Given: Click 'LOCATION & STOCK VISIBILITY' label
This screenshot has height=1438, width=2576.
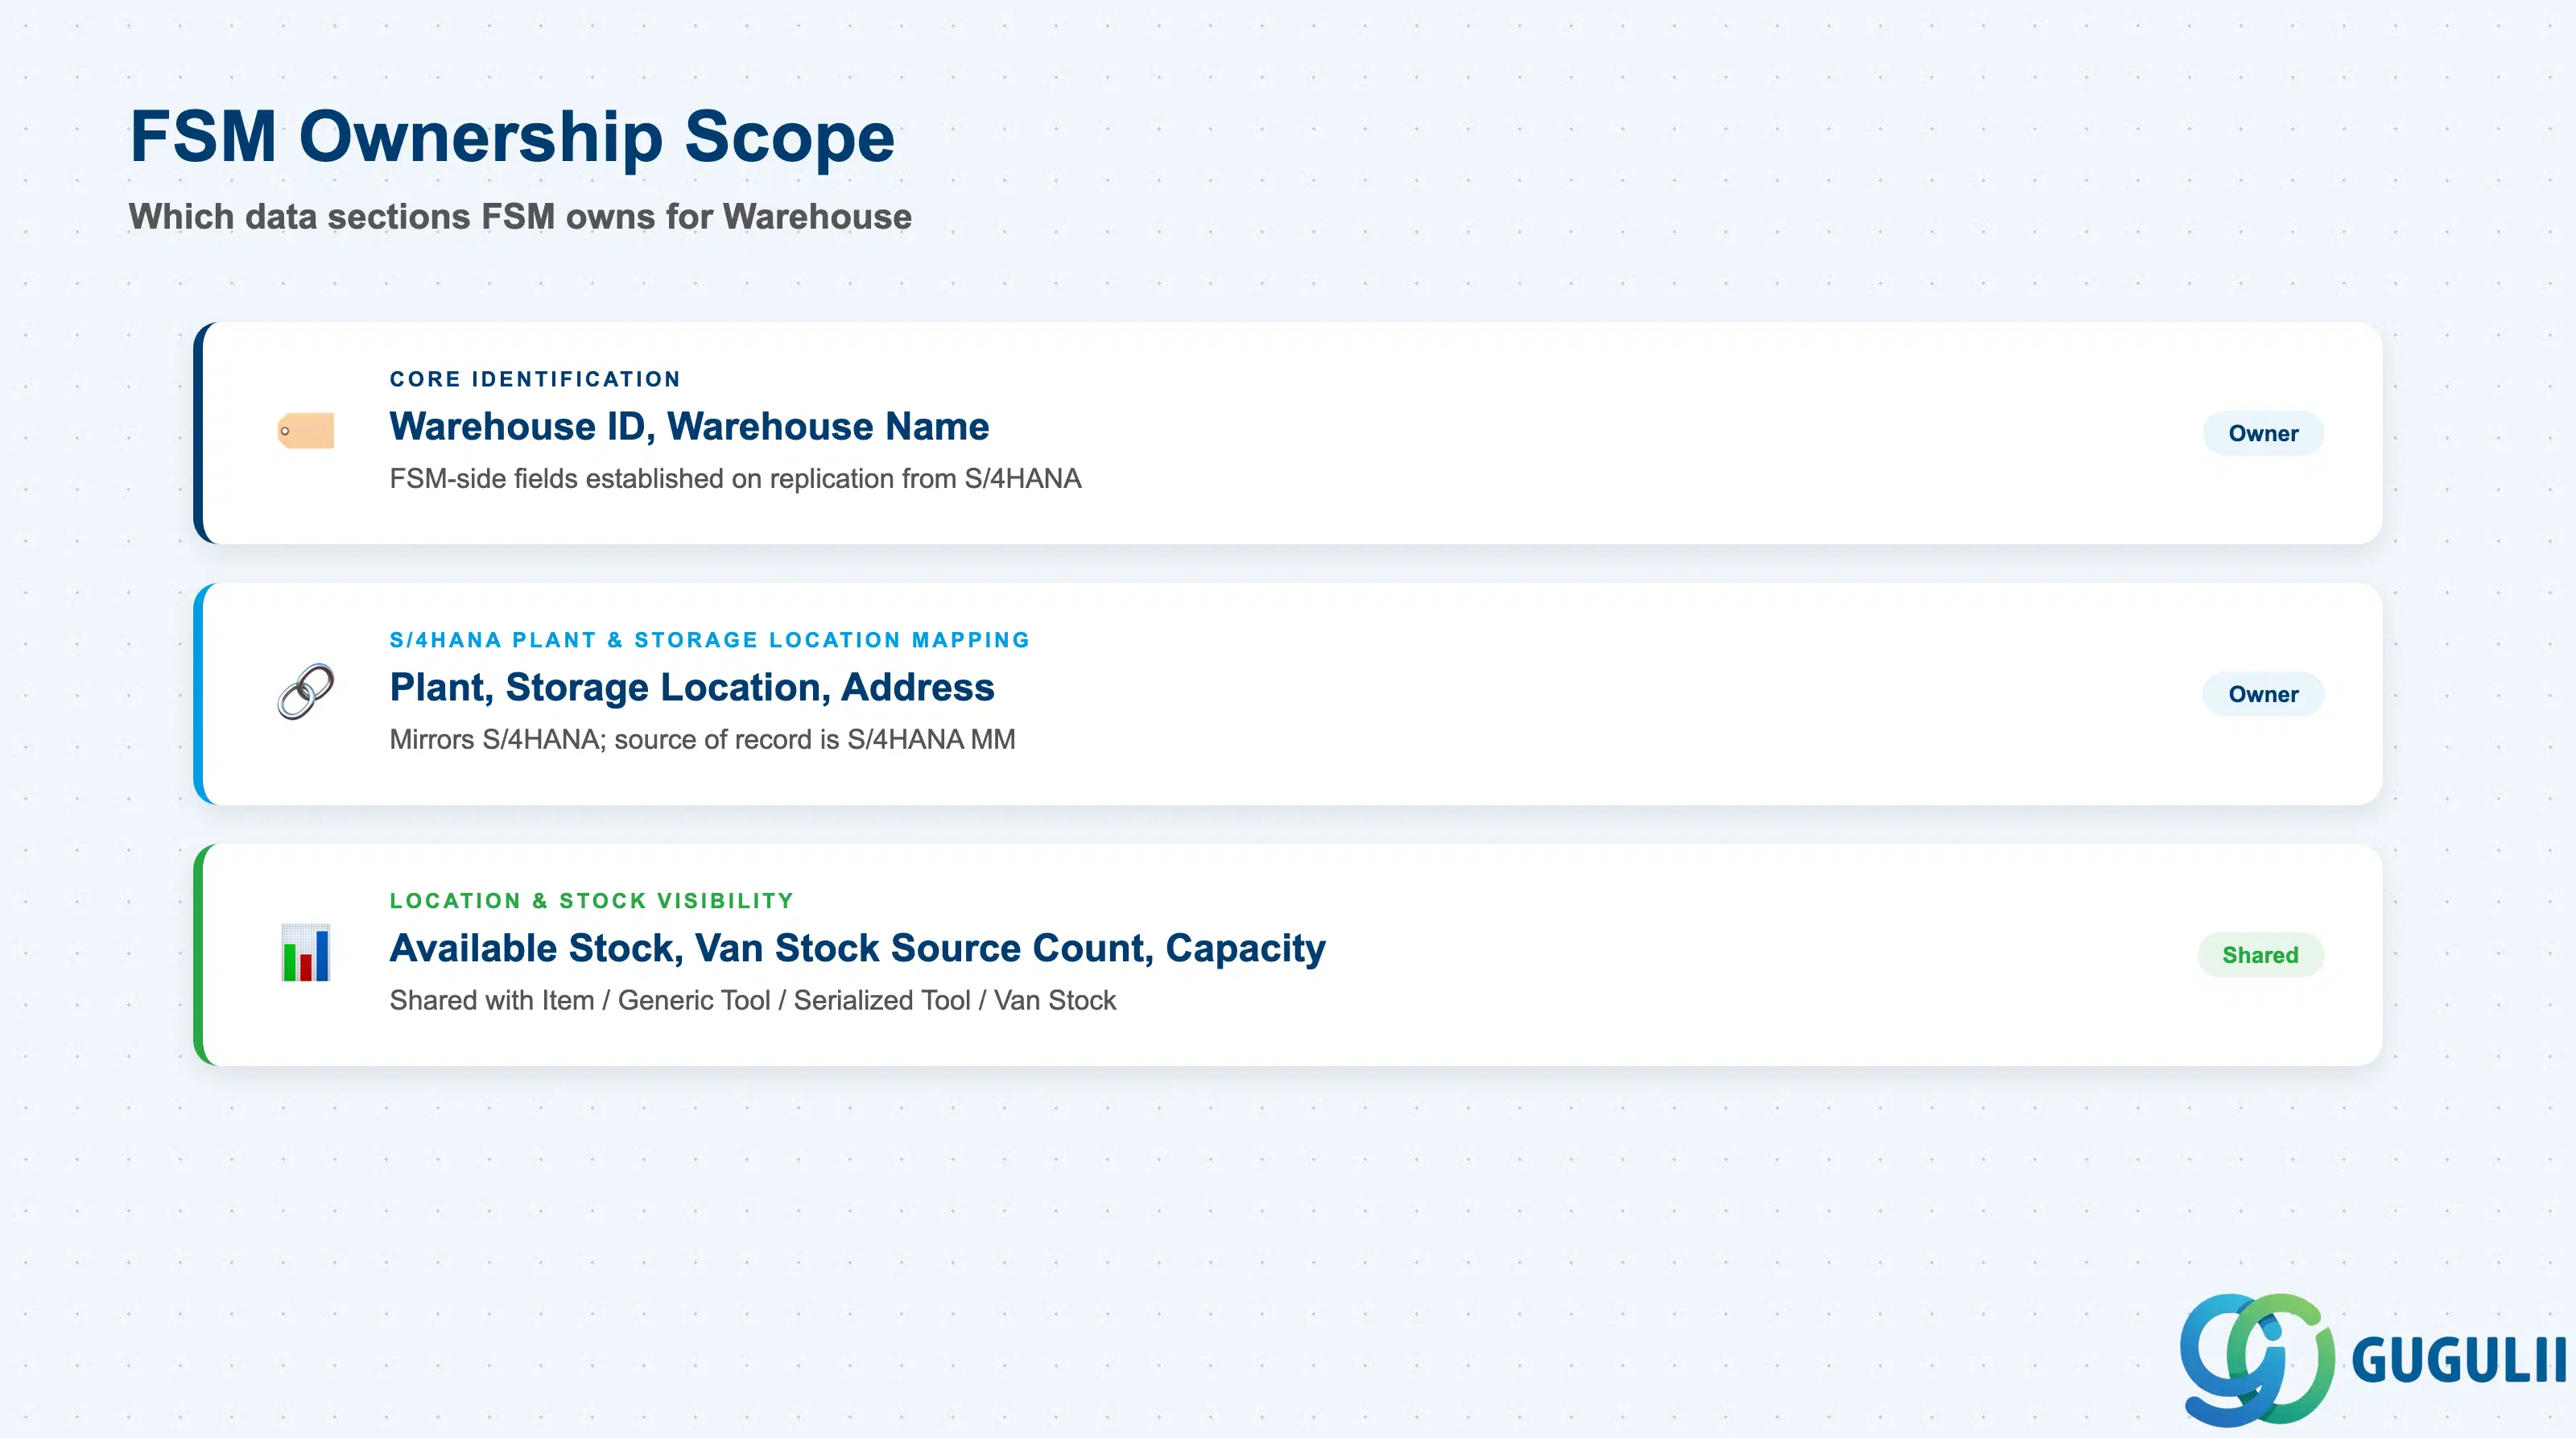Looking at the screenshot, I should [x=591, y=901].
